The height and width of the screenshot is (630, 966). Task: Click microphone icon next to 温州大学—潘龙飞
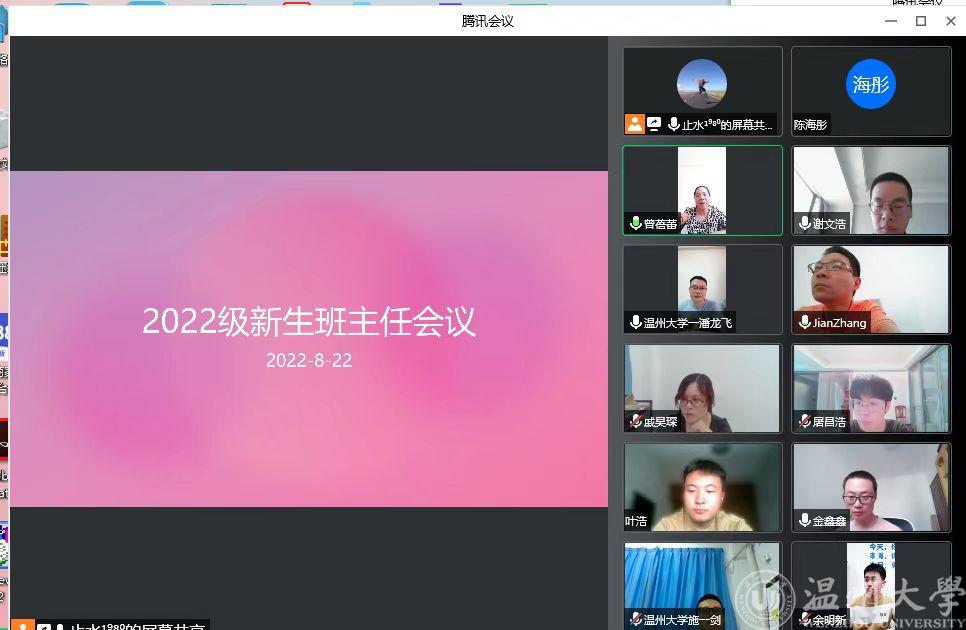click(x=635, y=322)
